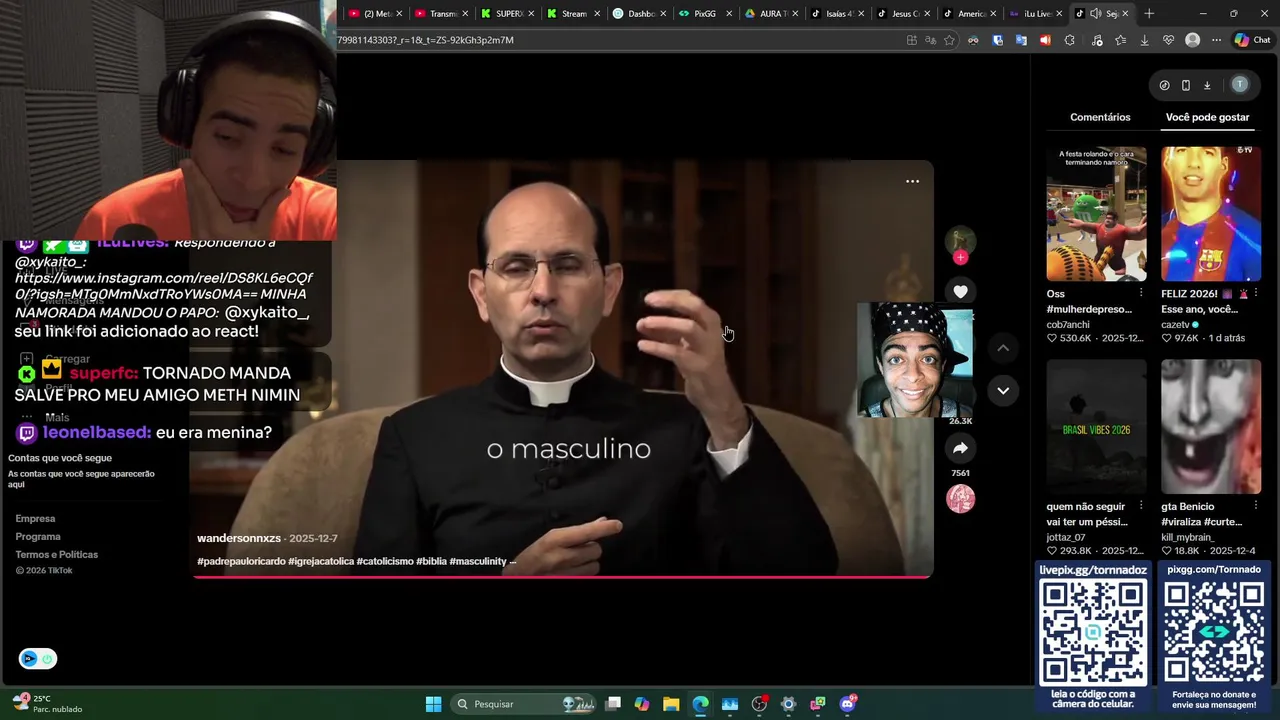1280x720 pixels.
Task: Open Discord from the taskbar
Action: click(848, 704)
